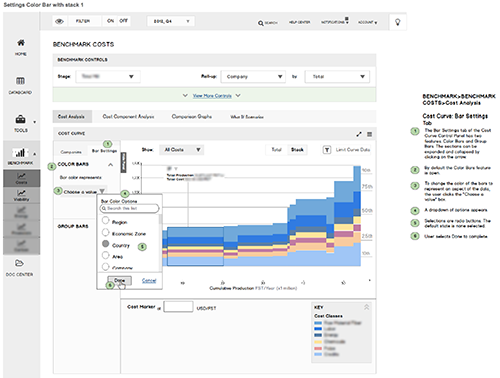This screenshot has width=500, height=378.
Task: Click the Limit Curve Data filter icon
Action: pos(327,150)
